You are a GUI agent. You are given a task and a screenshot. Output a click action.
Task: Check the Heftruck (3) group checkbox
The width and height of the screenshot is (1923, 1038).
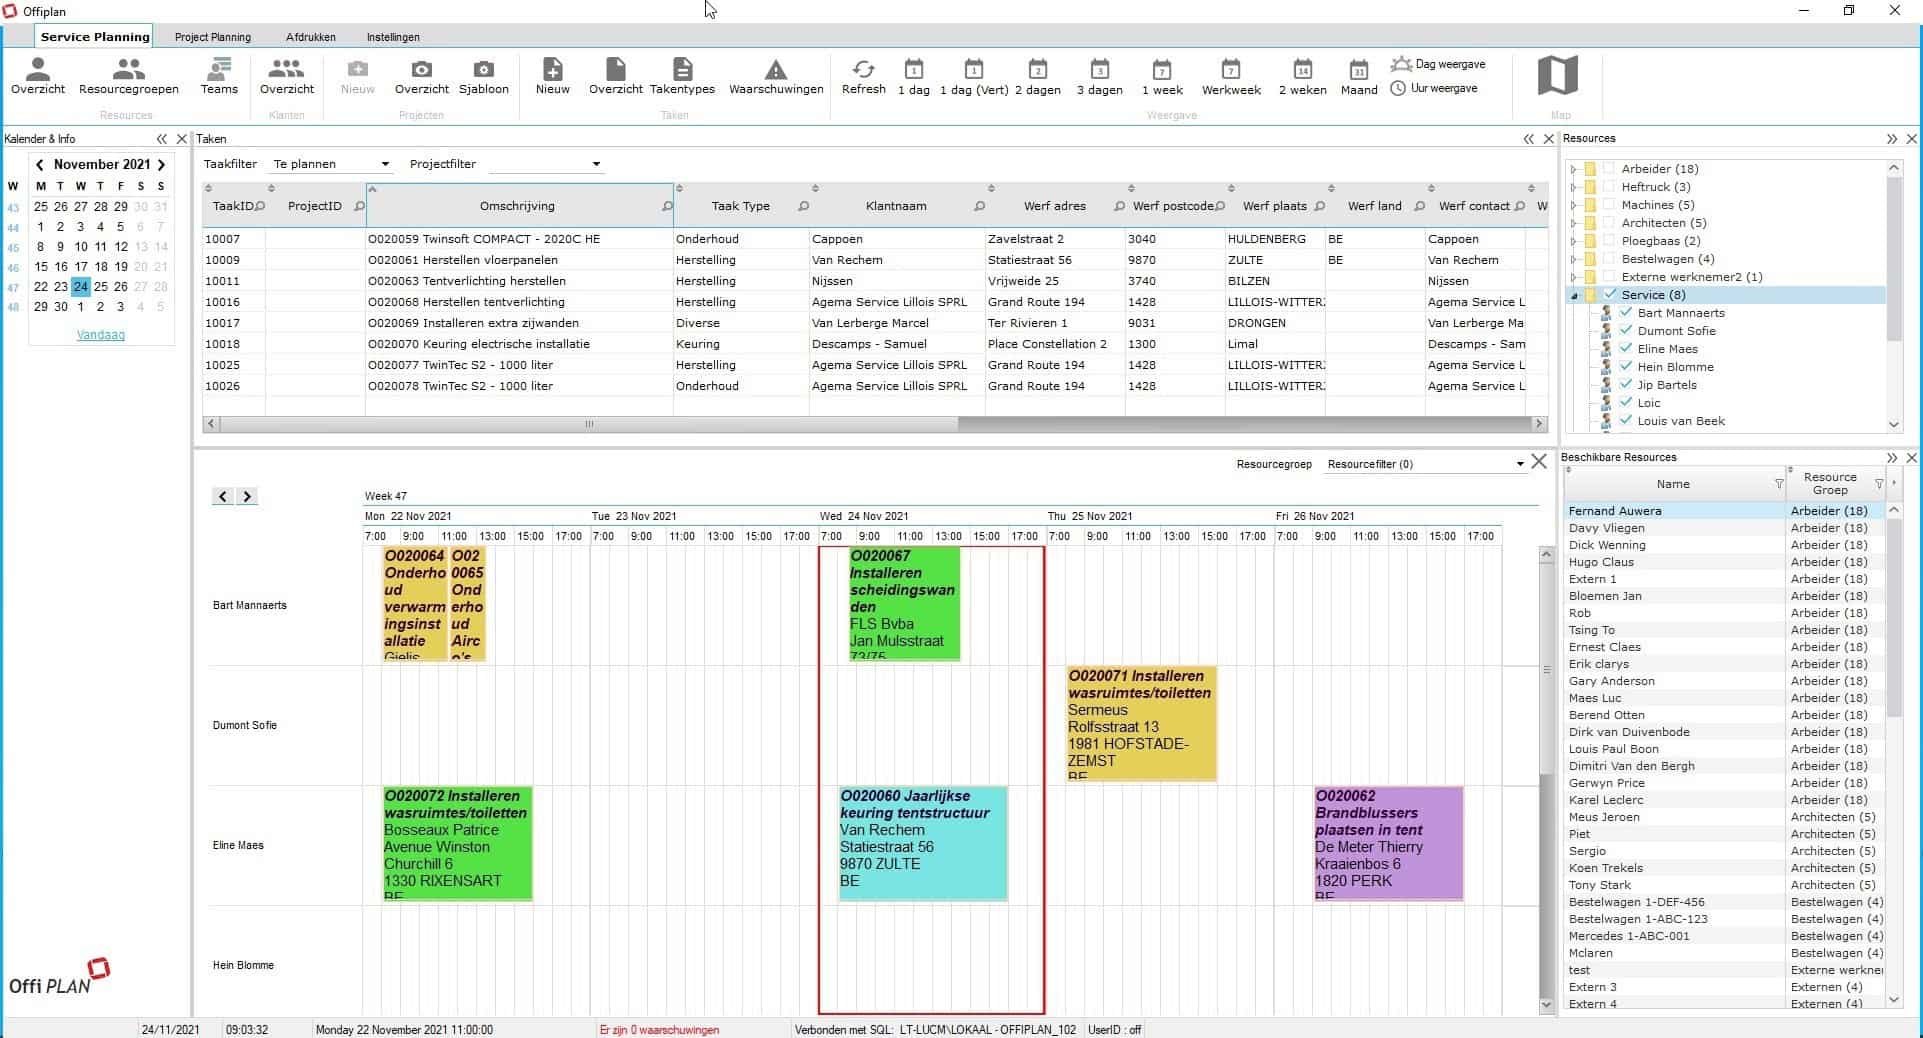(1609, 186)
